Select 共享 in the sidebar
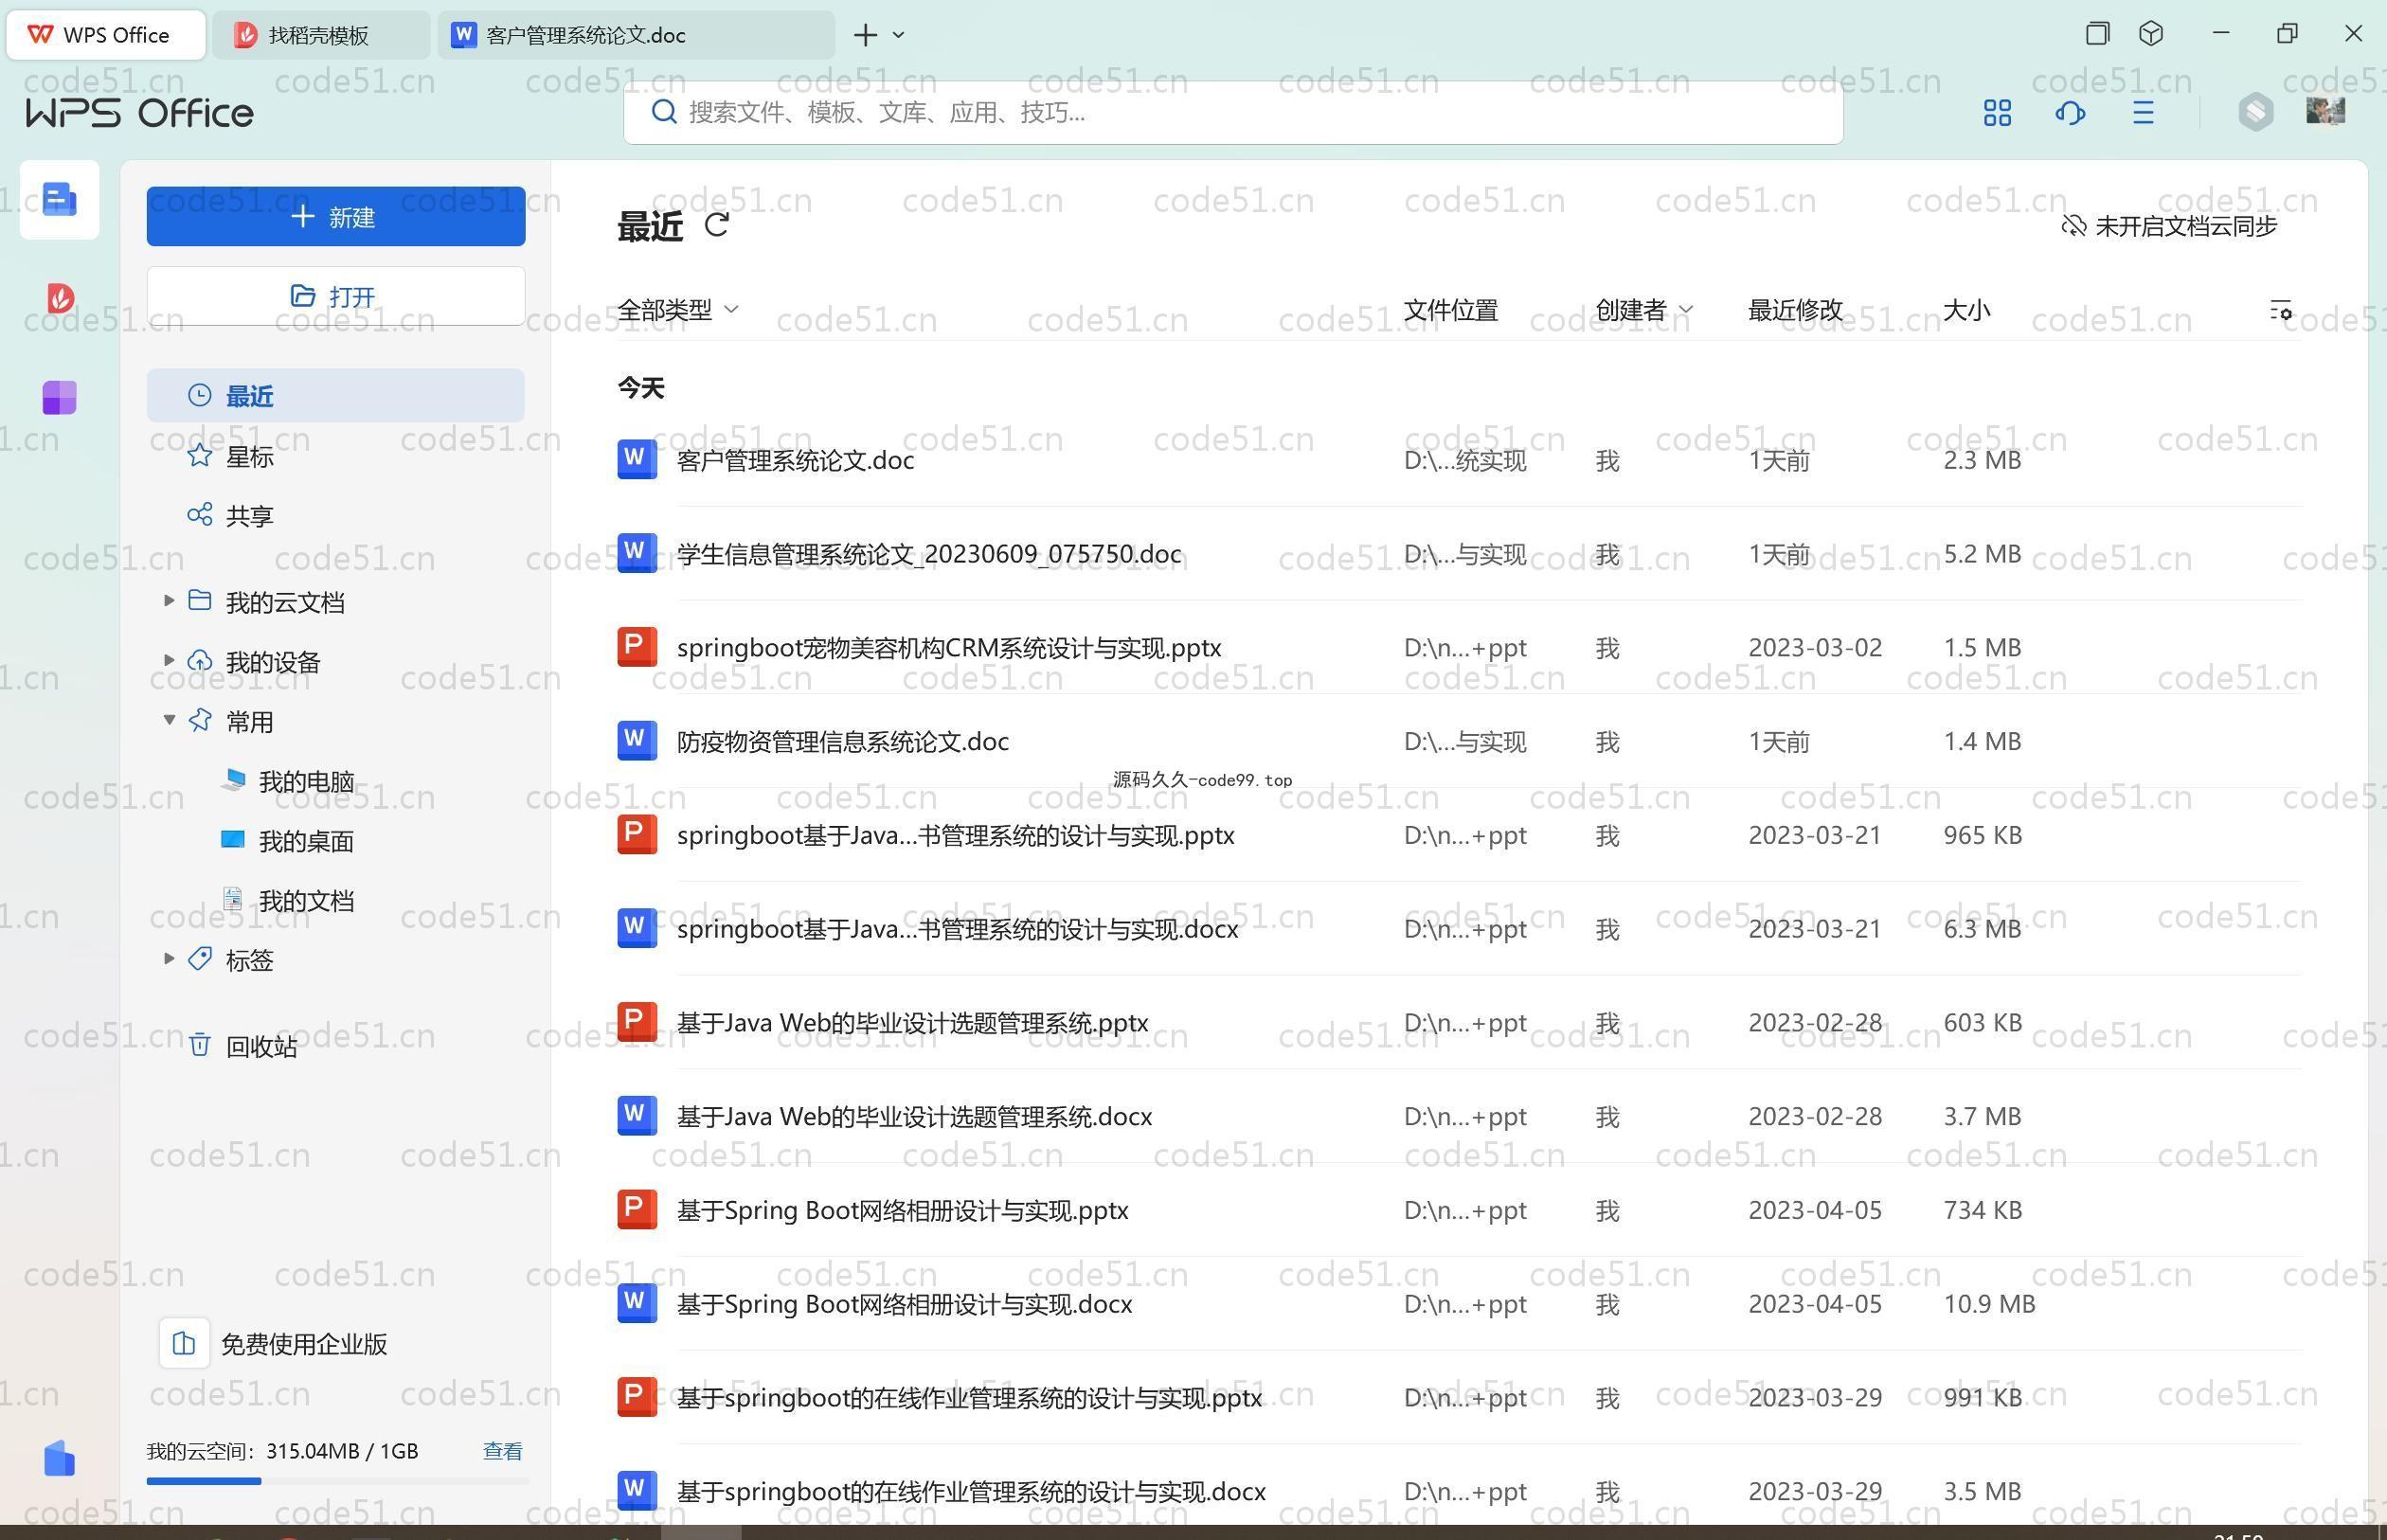The height and width of the screenshot is (1540, 2387). point(336,515)
